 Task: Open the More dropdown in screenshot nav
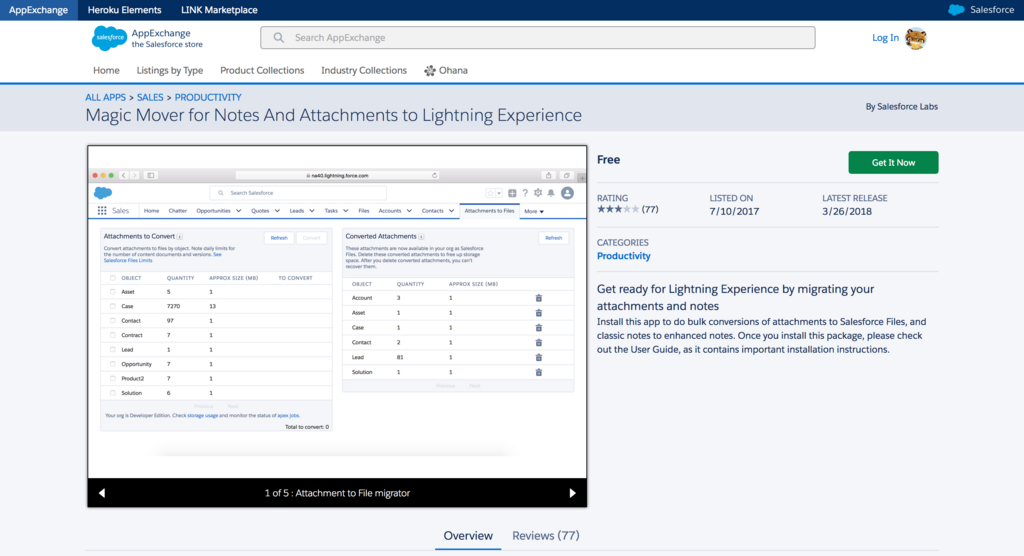534,212
